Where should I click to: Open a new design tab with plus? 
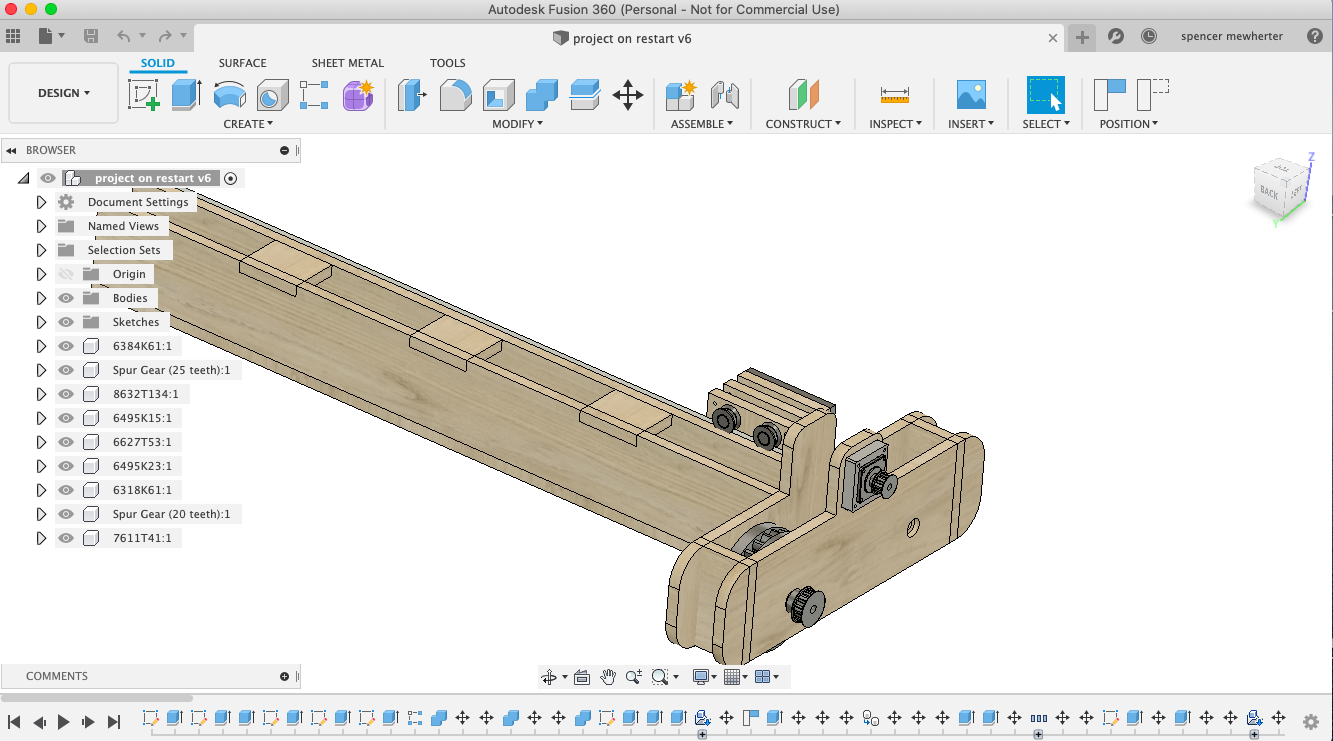[x=1082, y=37]
